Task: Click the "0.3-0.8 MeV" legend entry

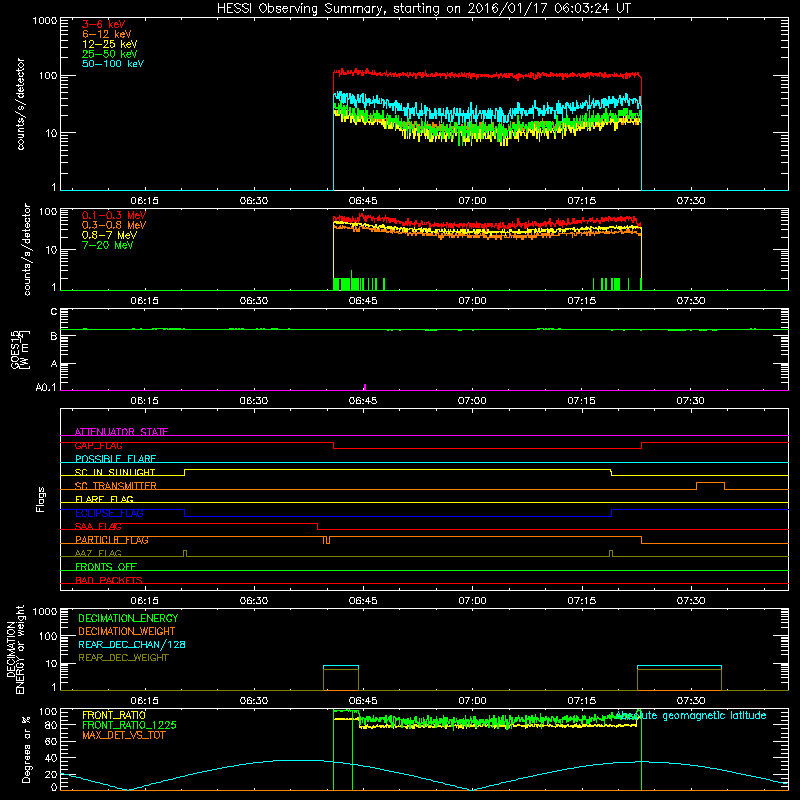Action: pos(114,225)
